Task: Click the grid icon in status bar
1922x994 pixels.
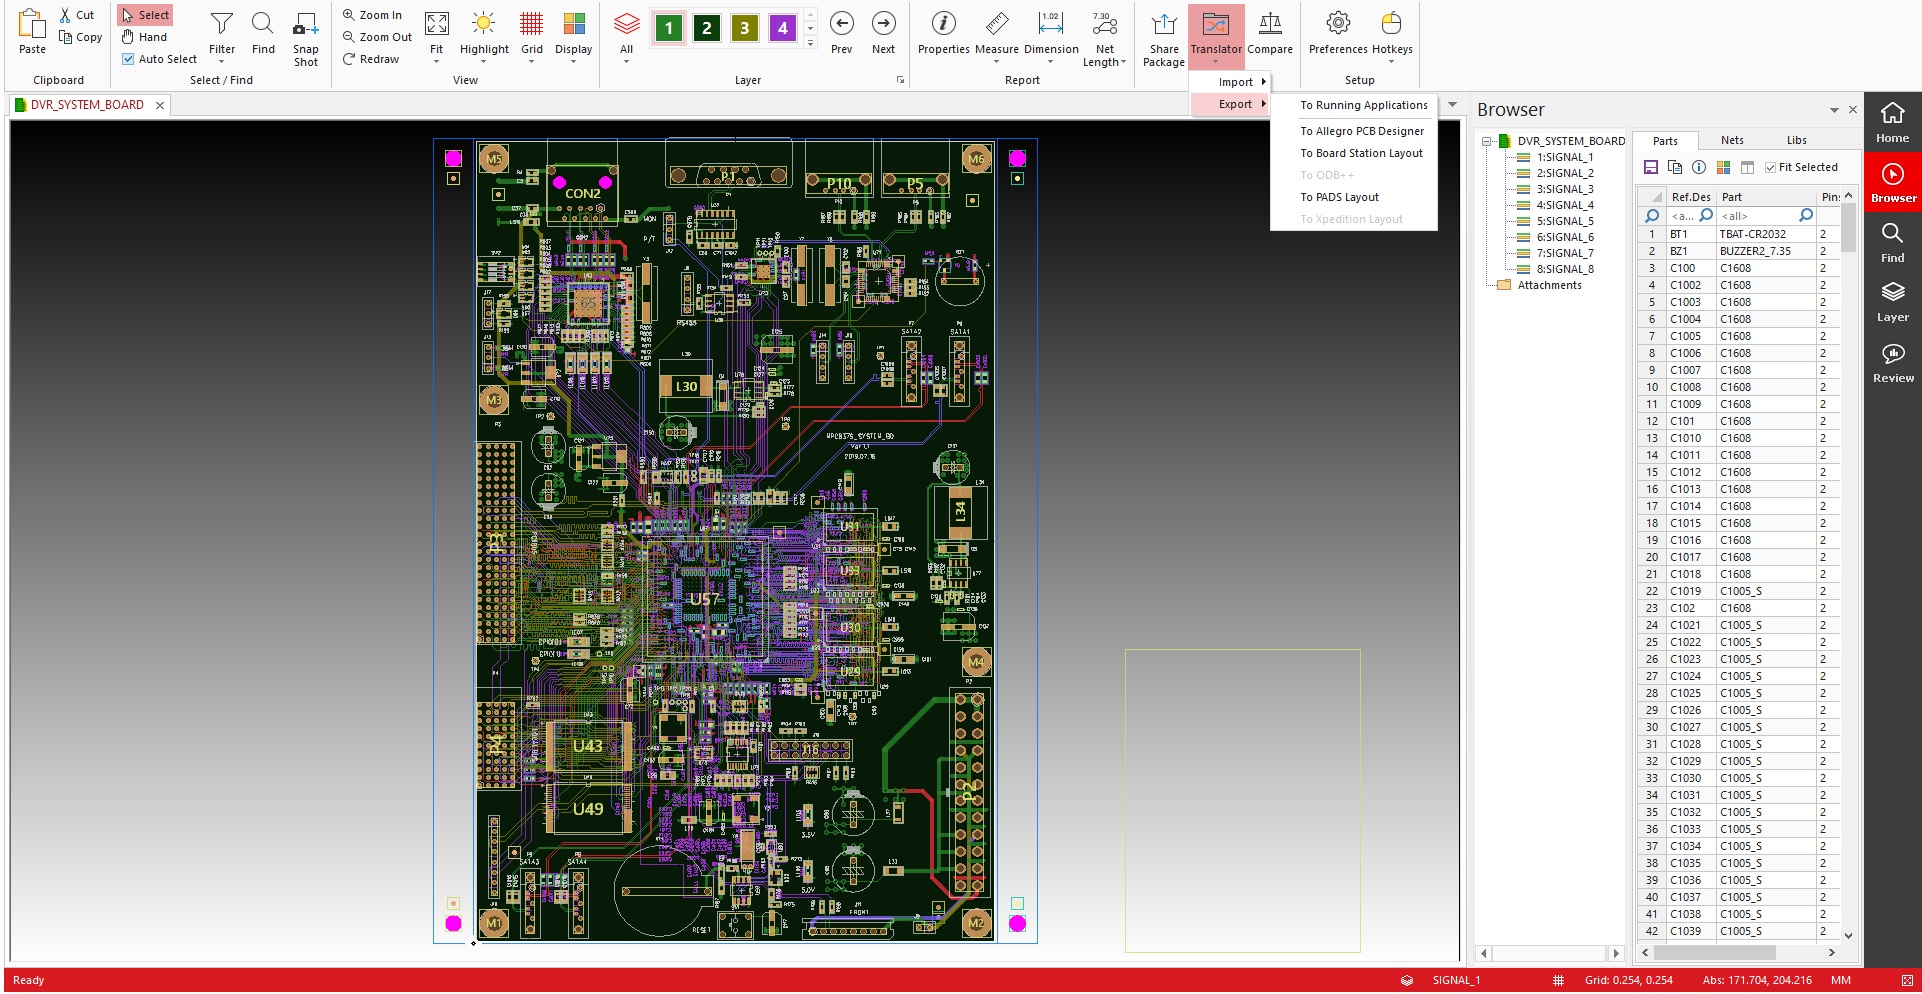Action: [1558, 980]
